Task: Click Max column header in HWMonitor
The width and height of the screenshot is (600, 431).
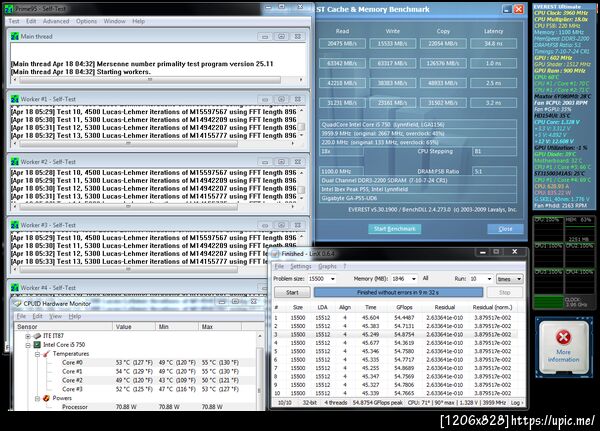Action: (x=220, y=327)
